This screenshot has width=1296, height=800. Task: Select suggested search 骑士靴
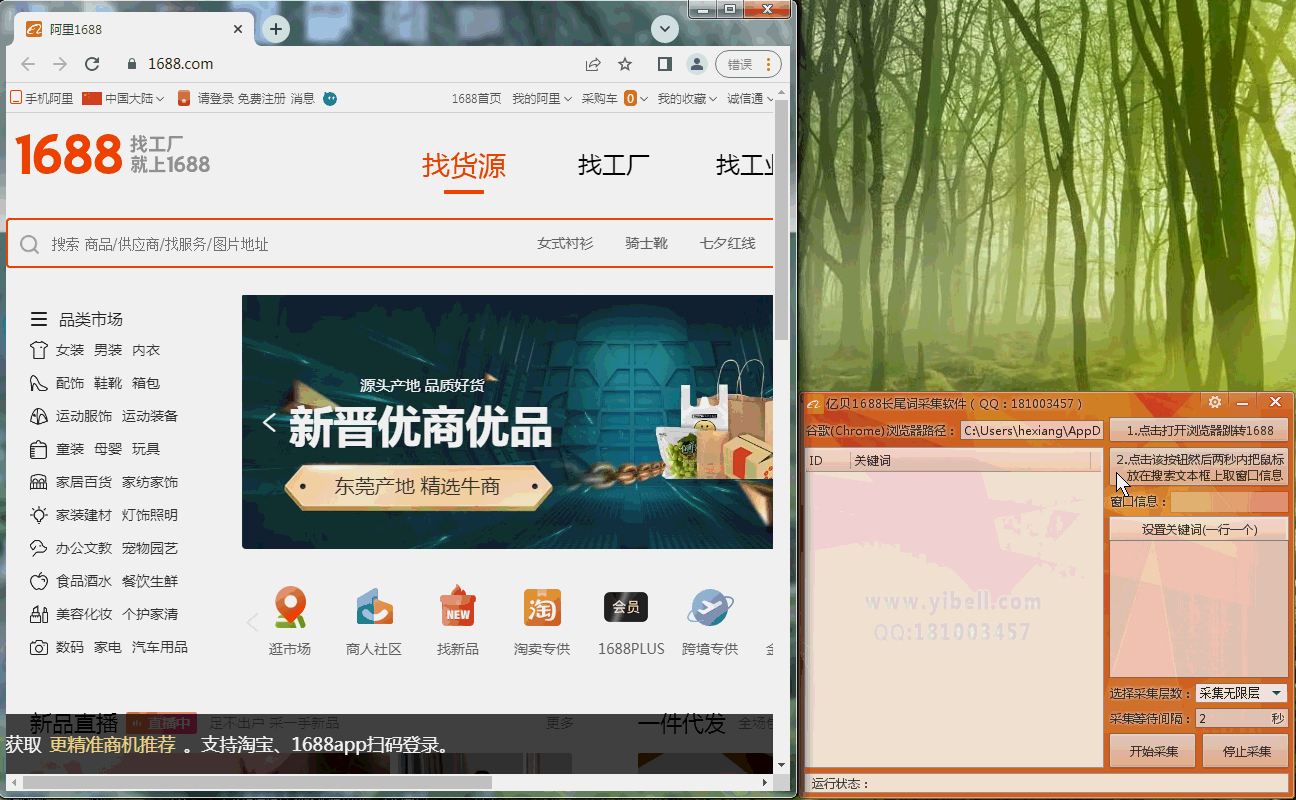647,243
